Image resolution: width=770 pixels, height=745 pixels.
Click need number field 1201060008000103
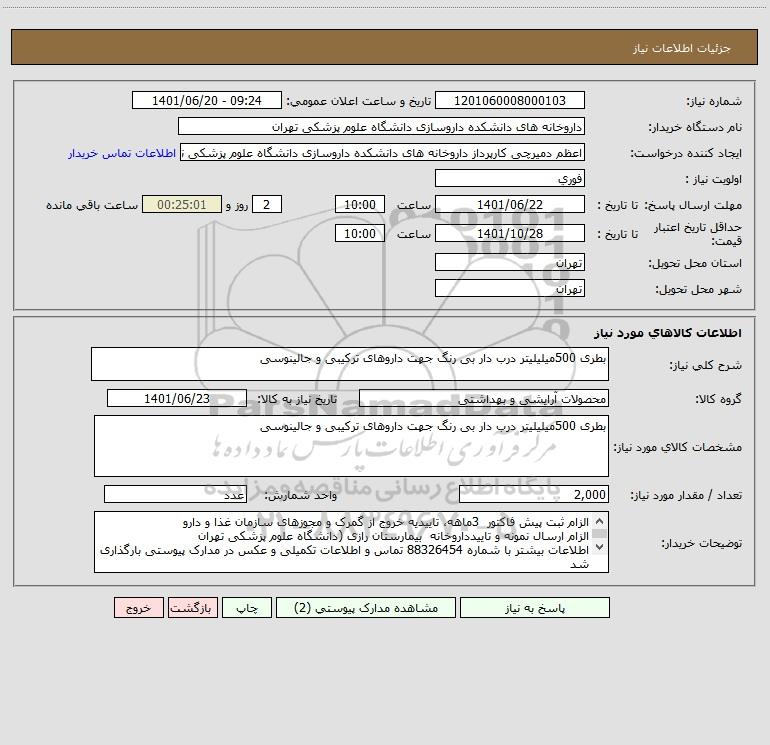click(x=510, y=100)
